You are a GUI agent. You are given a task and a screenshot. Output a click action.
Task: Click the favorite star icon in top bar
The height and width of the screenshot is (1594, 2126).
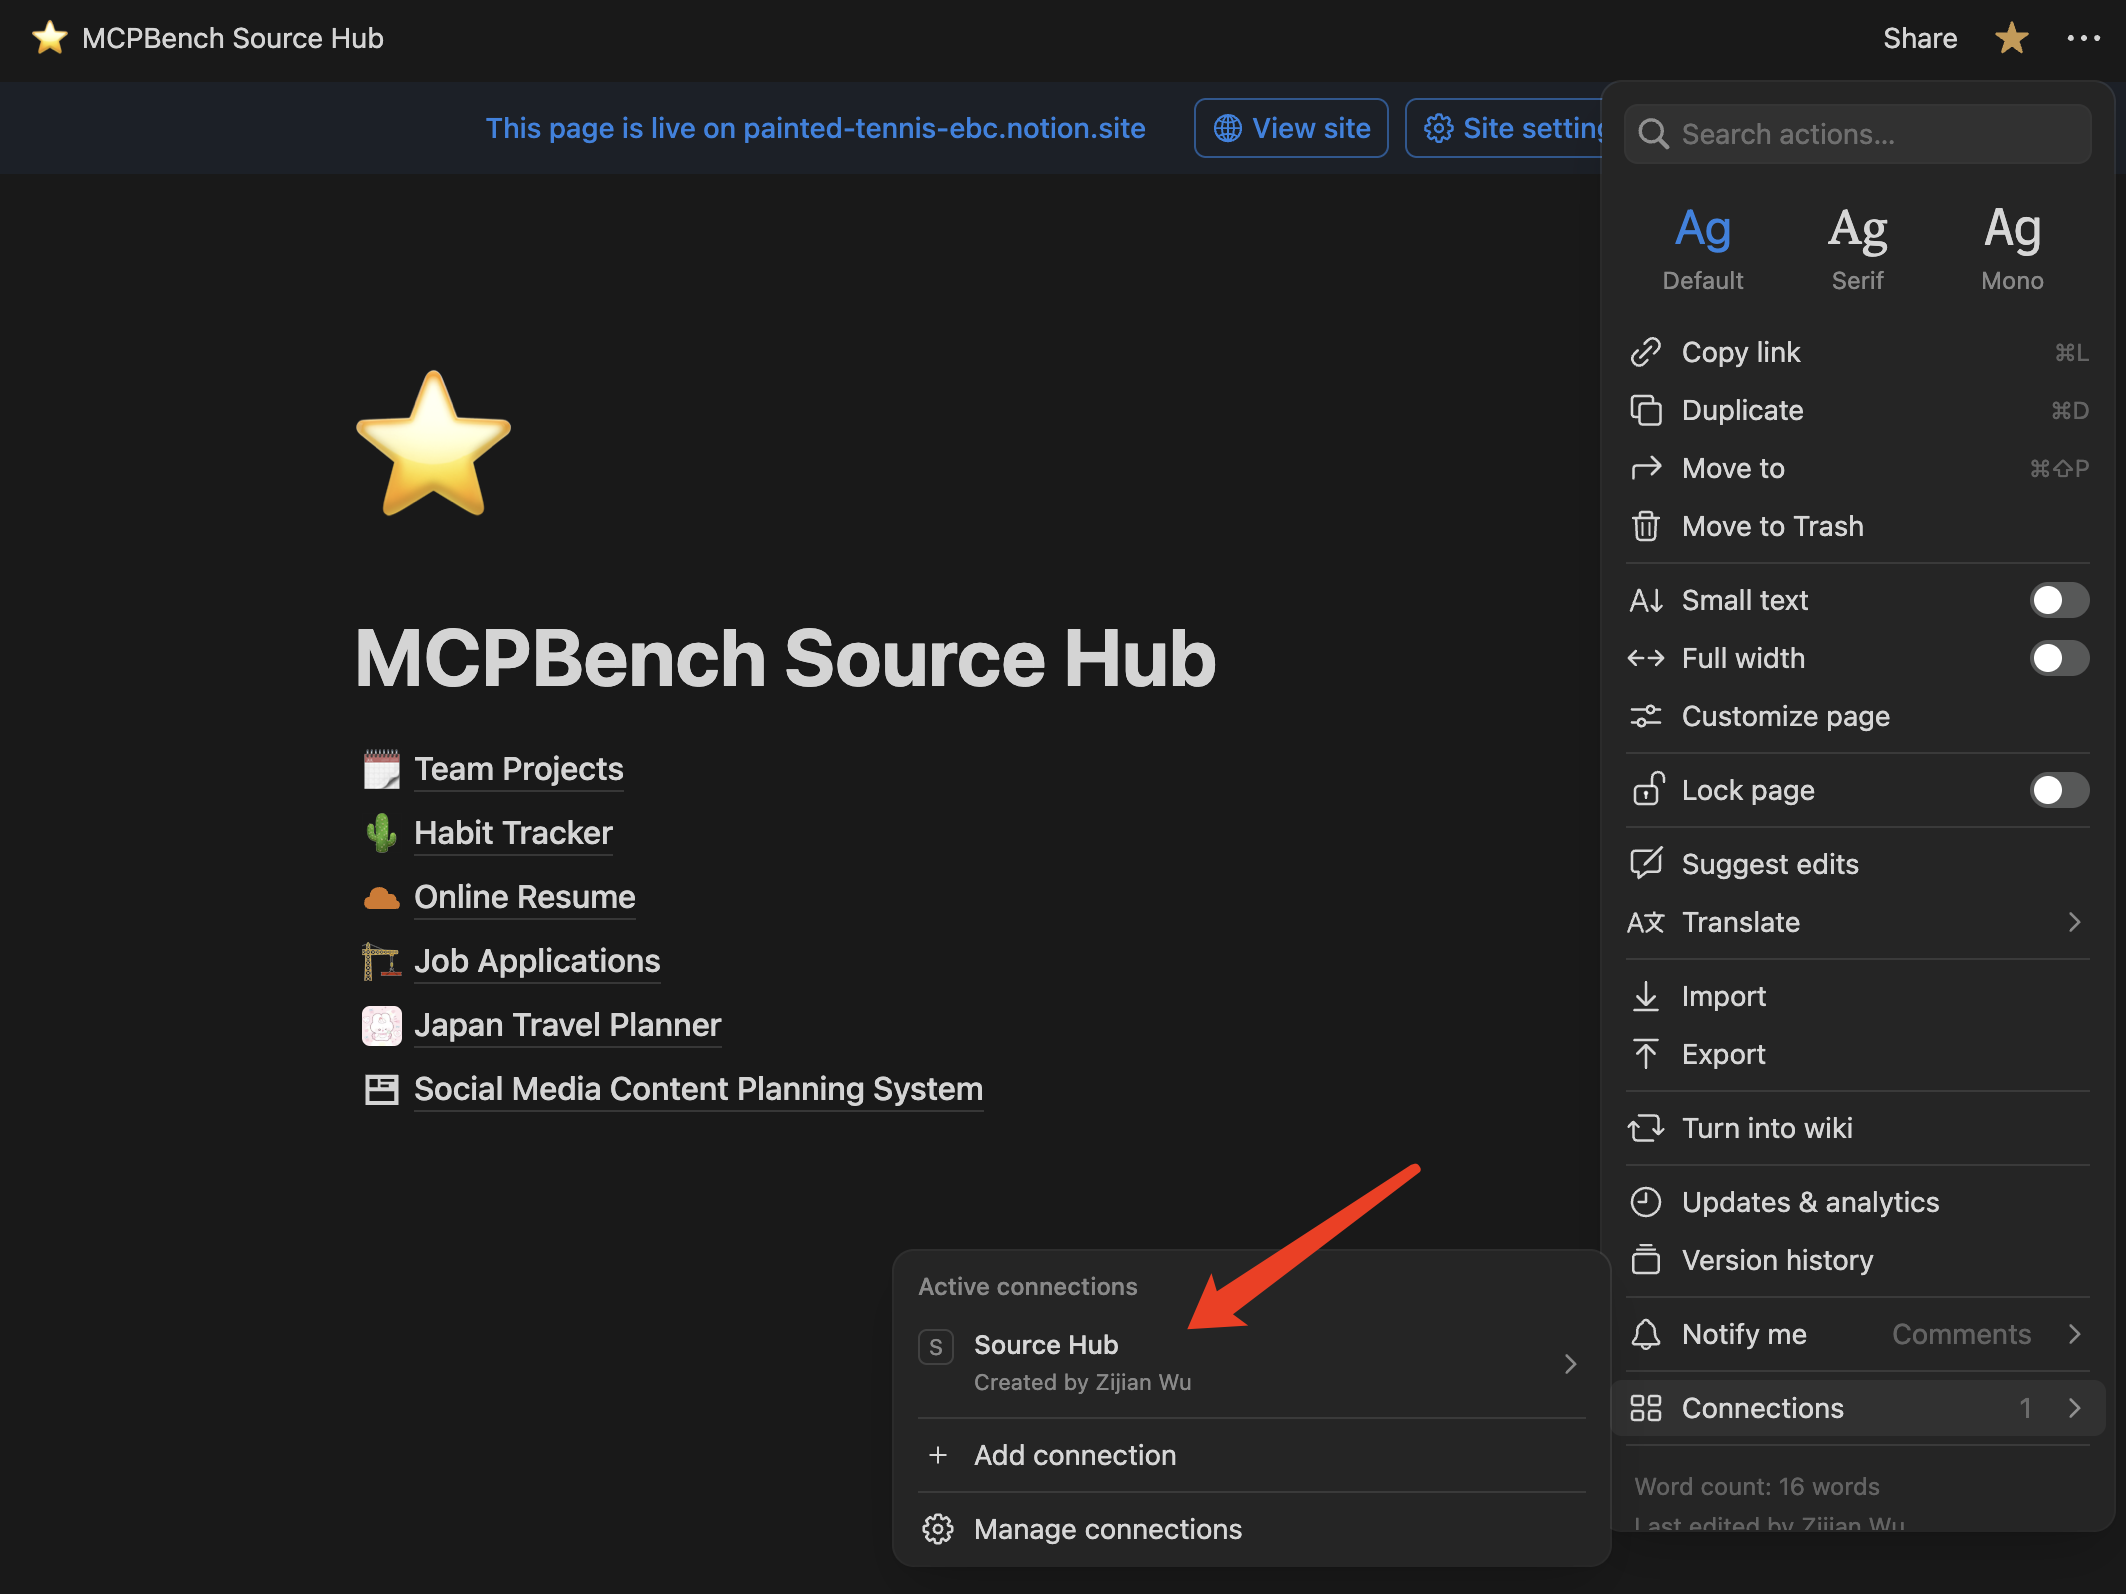(x=2011, y=38)
